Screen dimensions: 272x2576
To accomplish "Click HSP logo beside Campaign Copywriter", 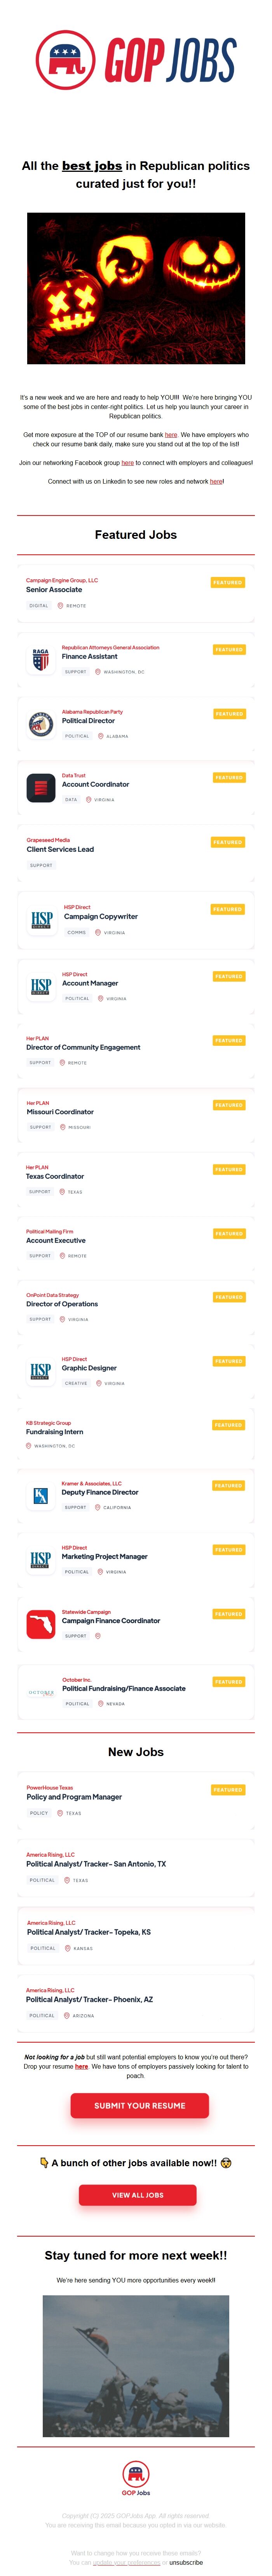I will point(42,920).
